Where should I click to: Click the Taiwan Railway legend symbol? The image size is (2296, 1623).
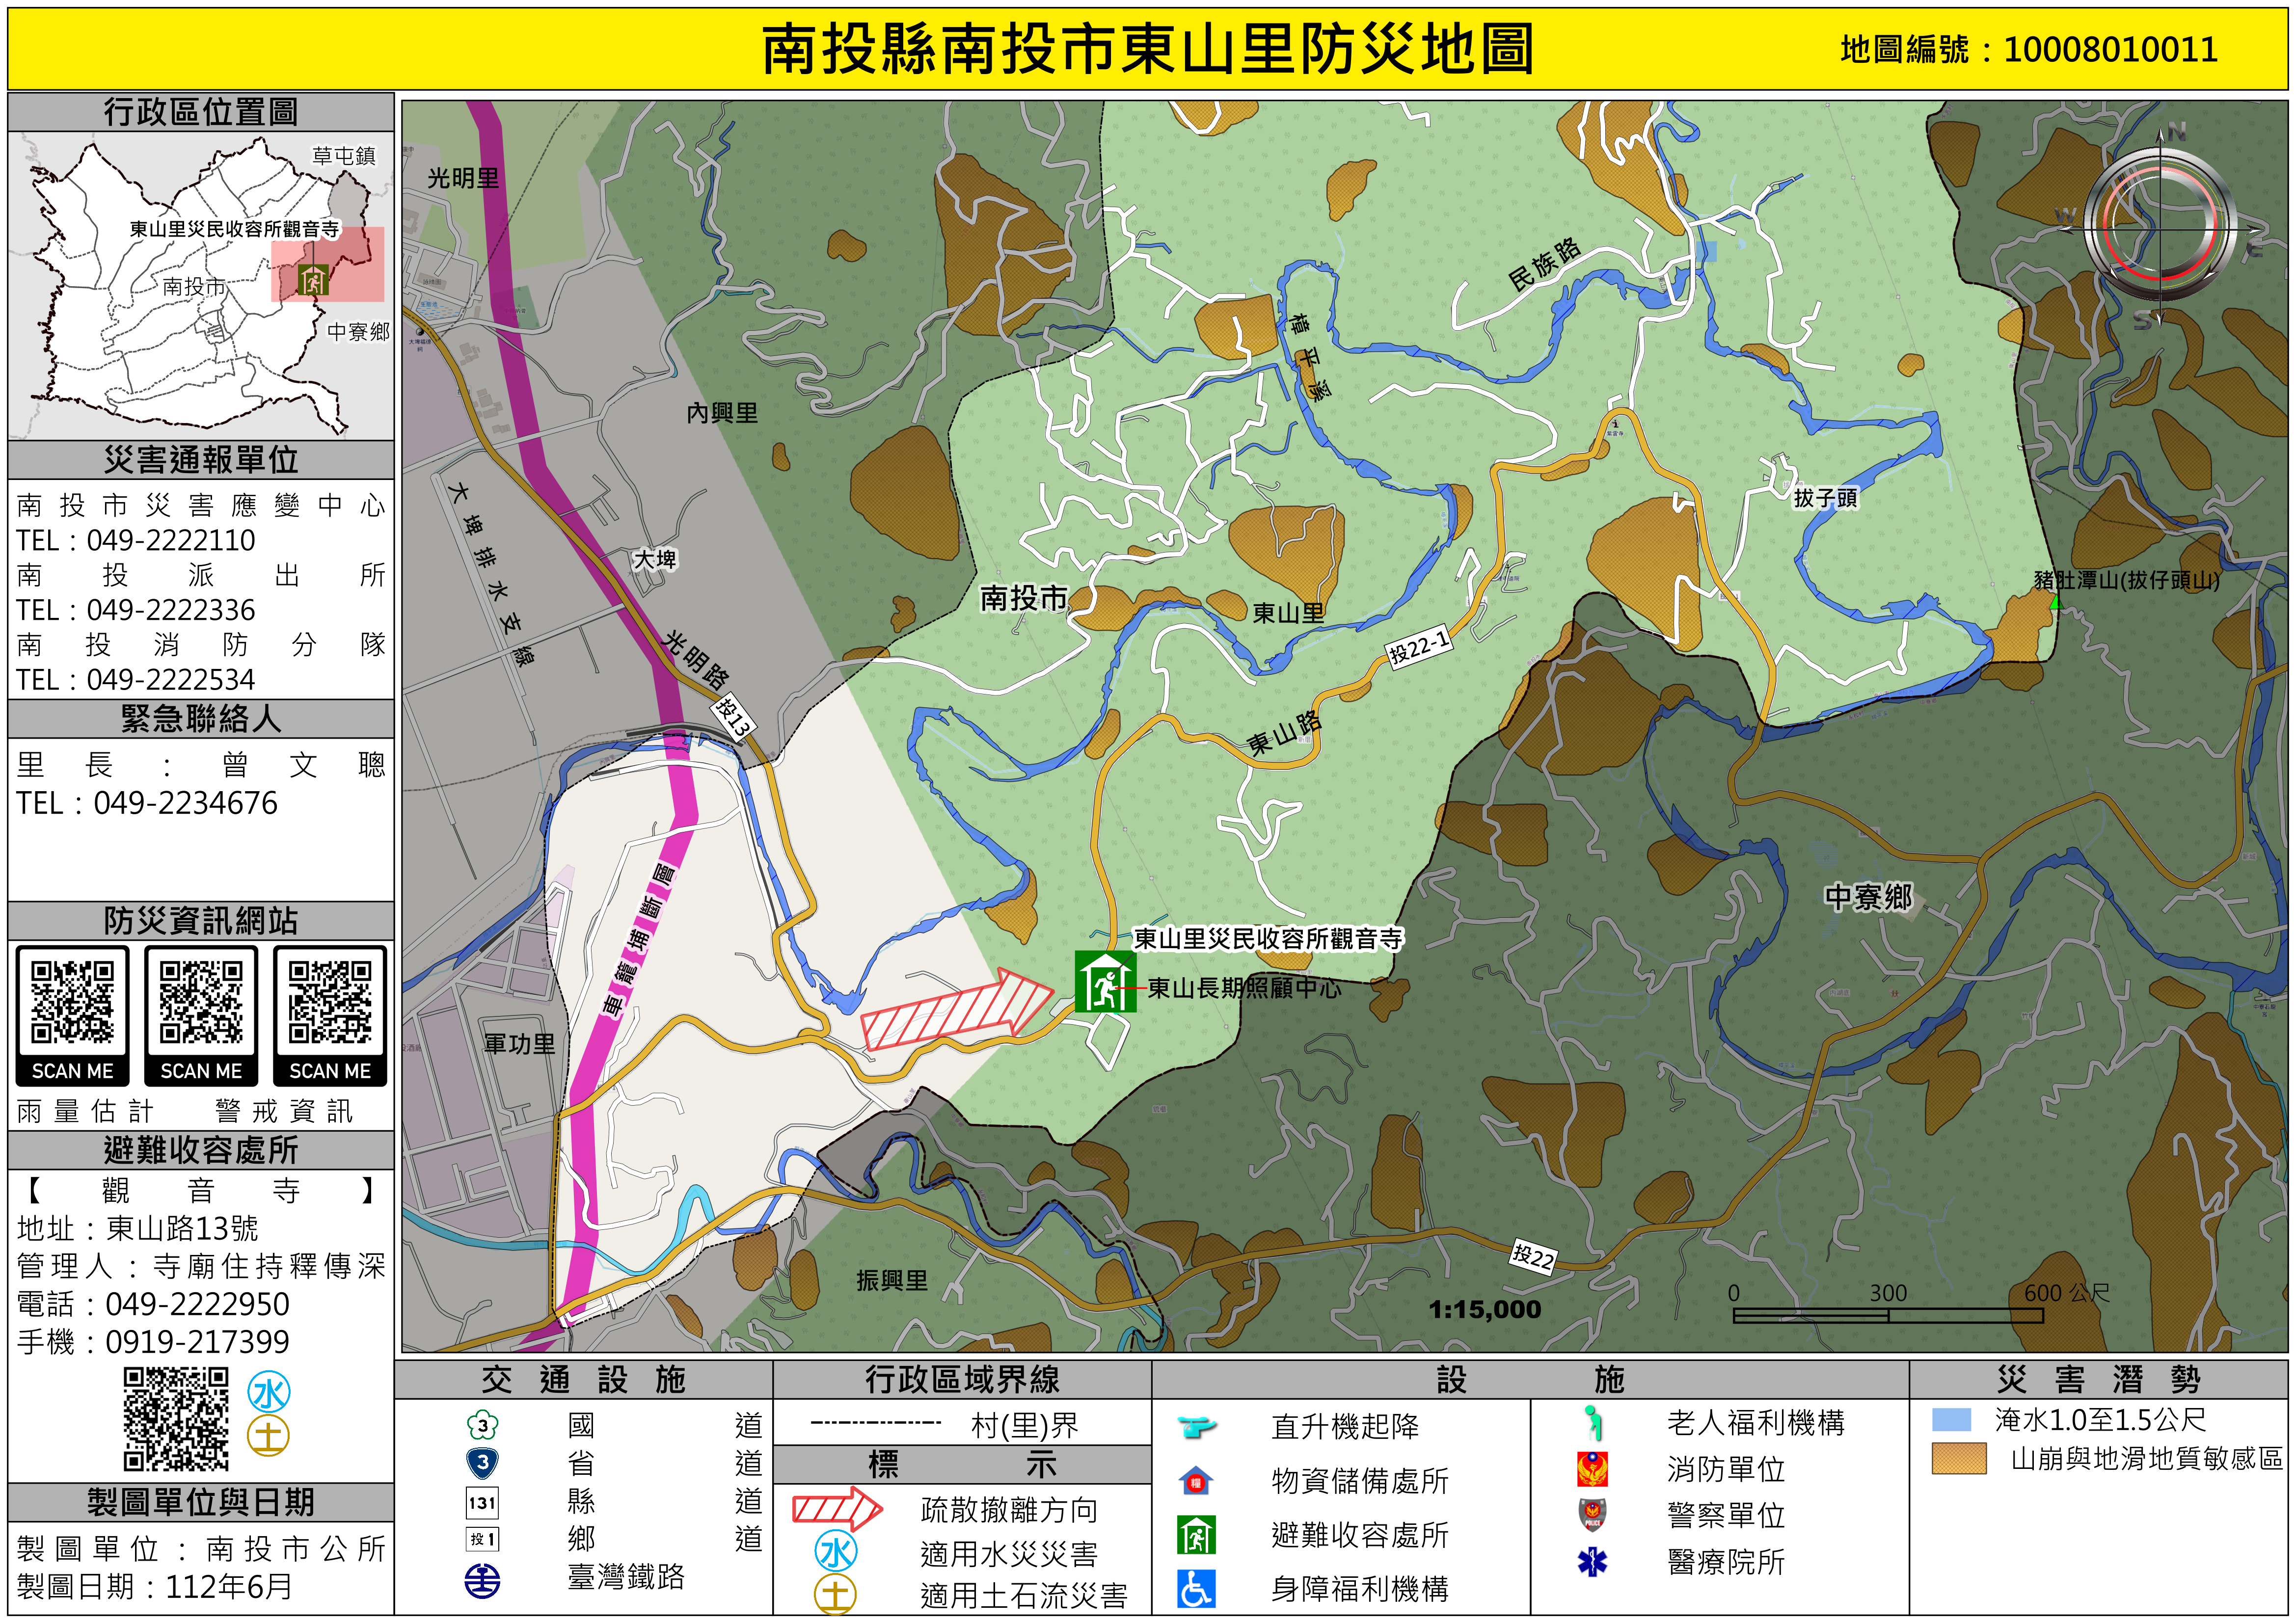482,1581
